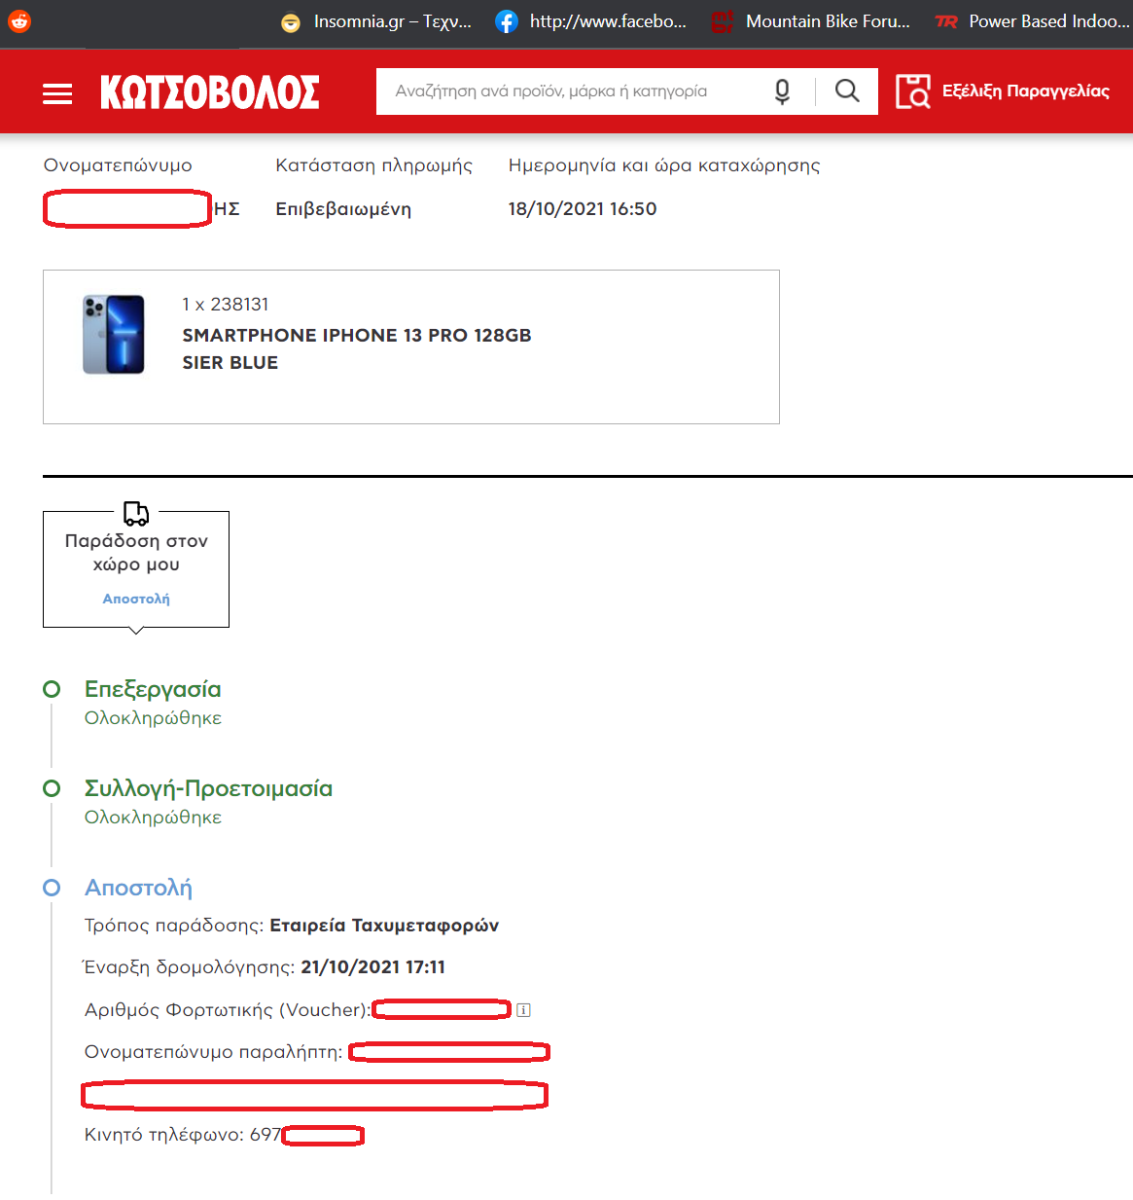Open the Reddit bookmark icon
The width and height of the screenshot is (1133, 1200).
tap(19, 21)
